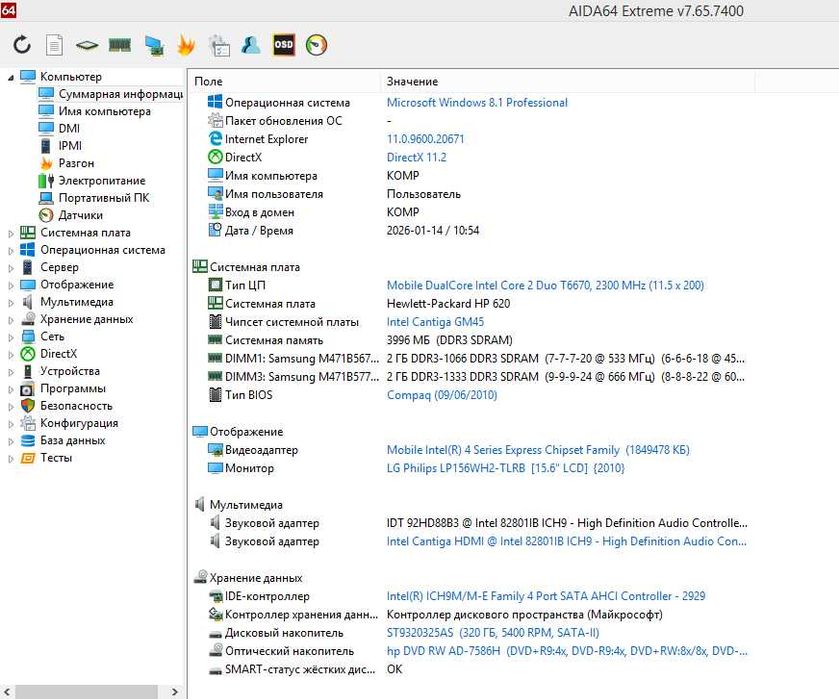The height and width of the screenshot is (699, 839).
Task: Open the OSD panel icon
Action: [x=284, y=44]
